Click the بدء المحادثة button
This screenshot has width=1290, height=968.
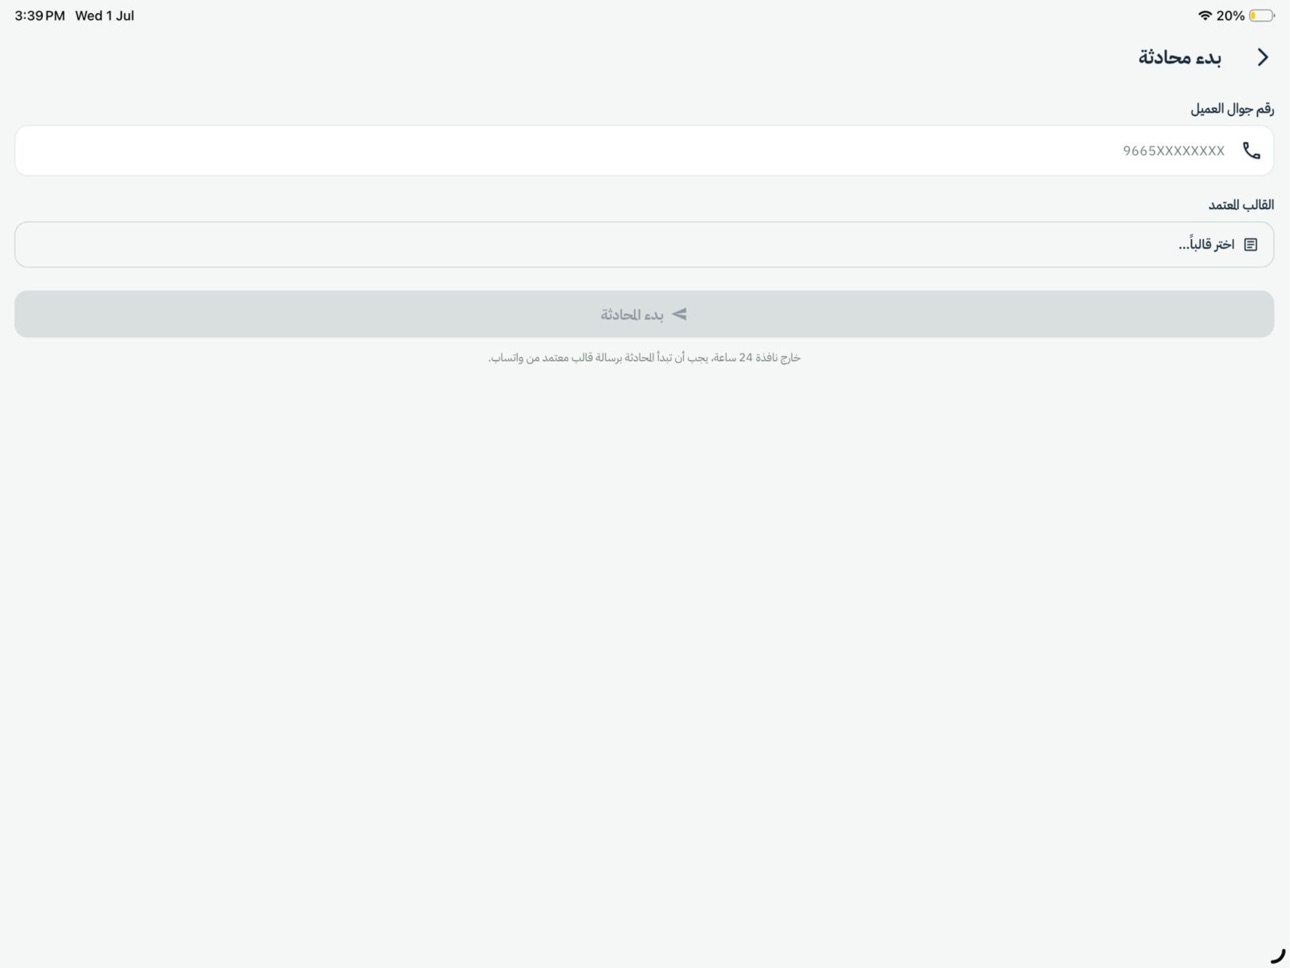(644, 314)
